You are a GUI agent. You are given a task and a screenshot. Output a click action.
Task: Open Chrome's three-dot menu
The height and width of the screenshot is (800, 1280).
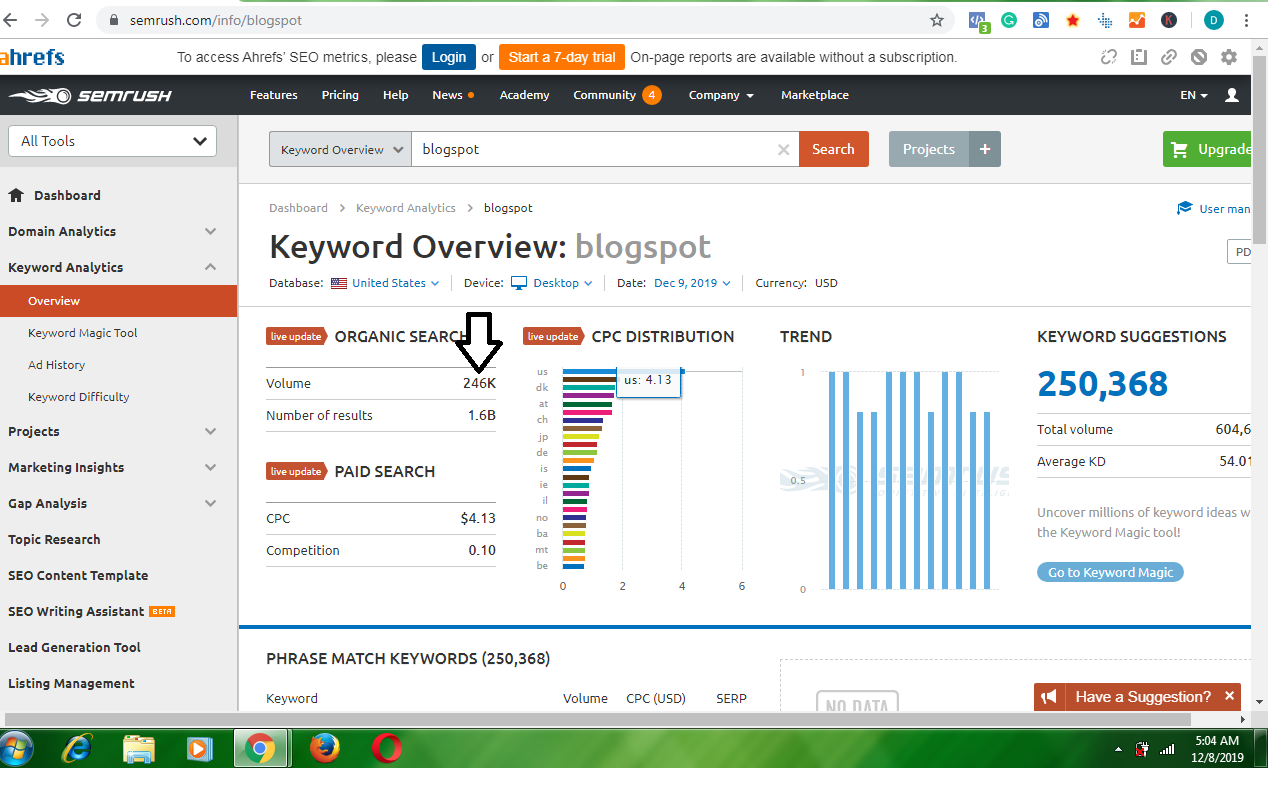(x=1246, y=20)
